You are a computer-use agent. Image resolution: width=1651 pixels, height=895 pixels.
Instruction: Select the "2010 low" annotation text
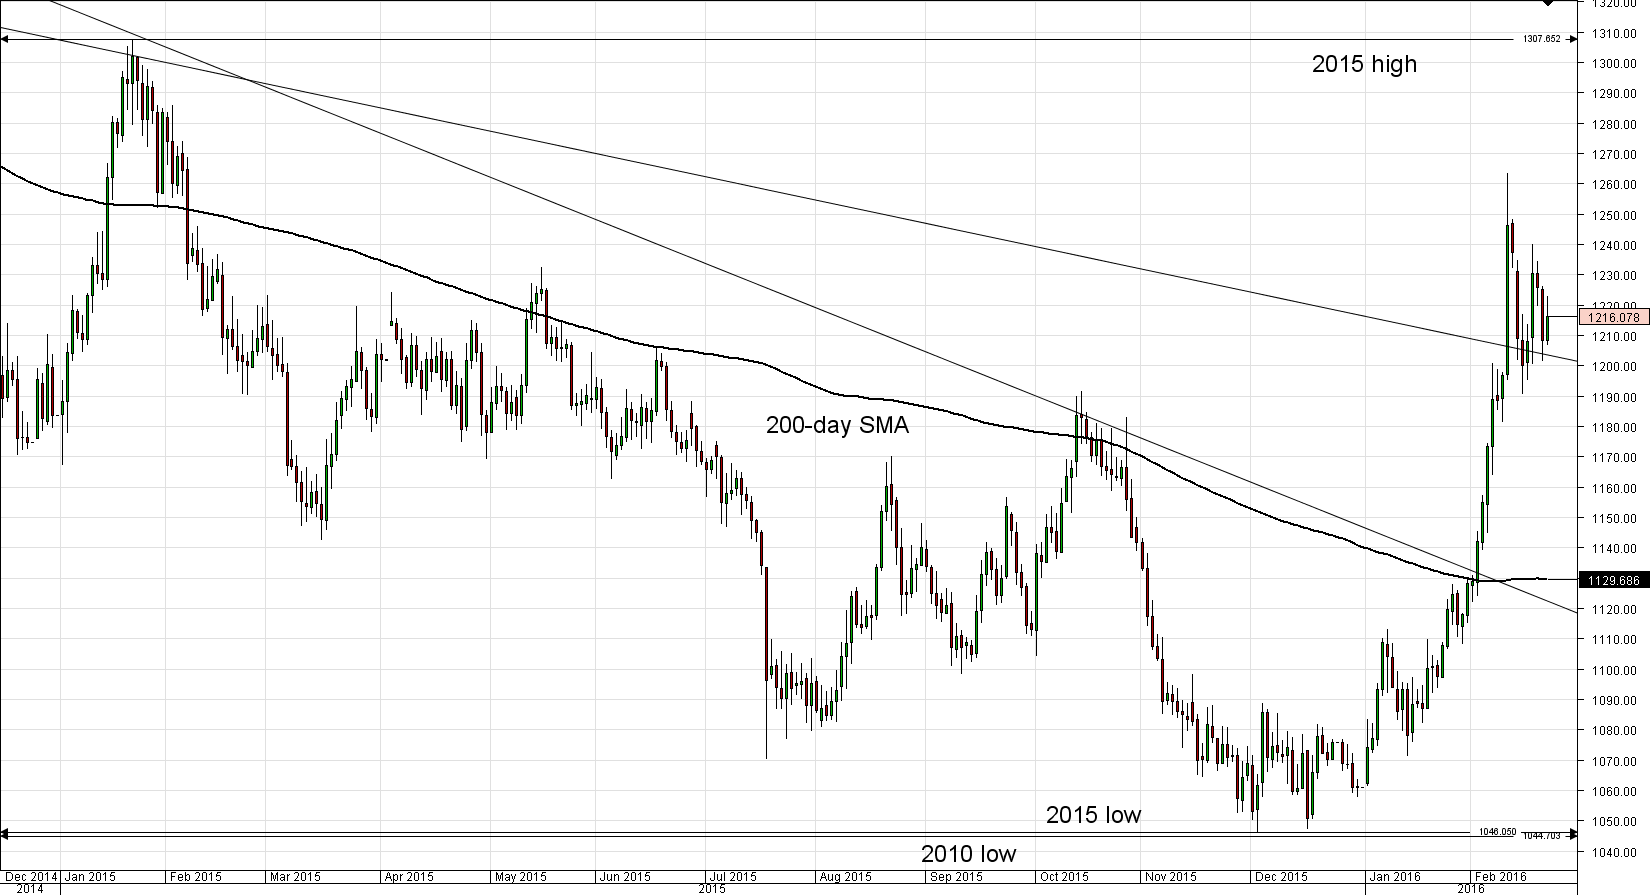[968, 854]
